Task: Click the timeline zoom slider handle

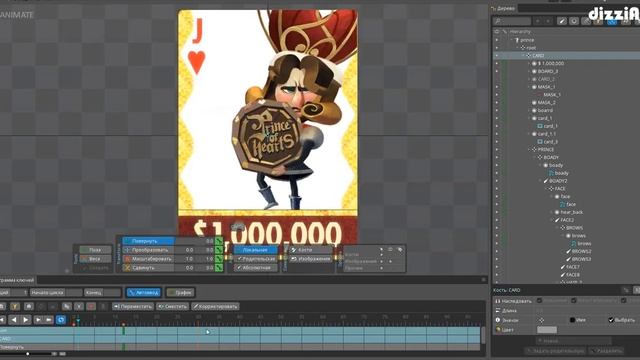Action: click(27, 354)
